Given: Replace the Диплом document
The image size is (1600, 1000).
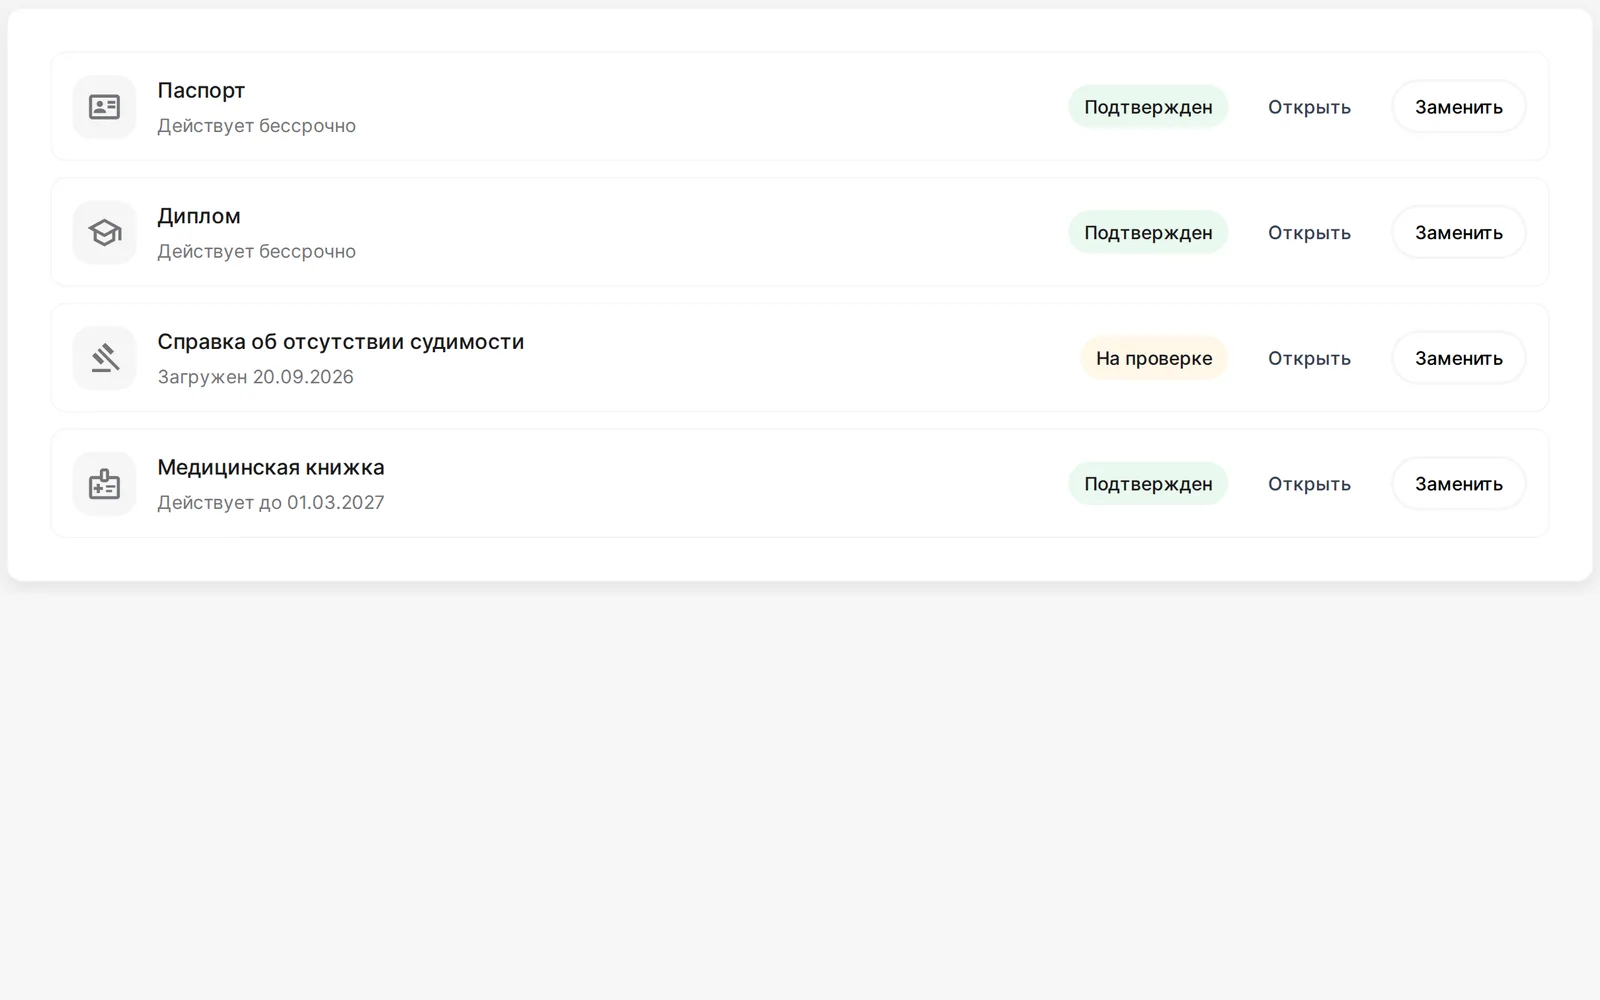Looking at the screenshot, I should point(1458,233).
